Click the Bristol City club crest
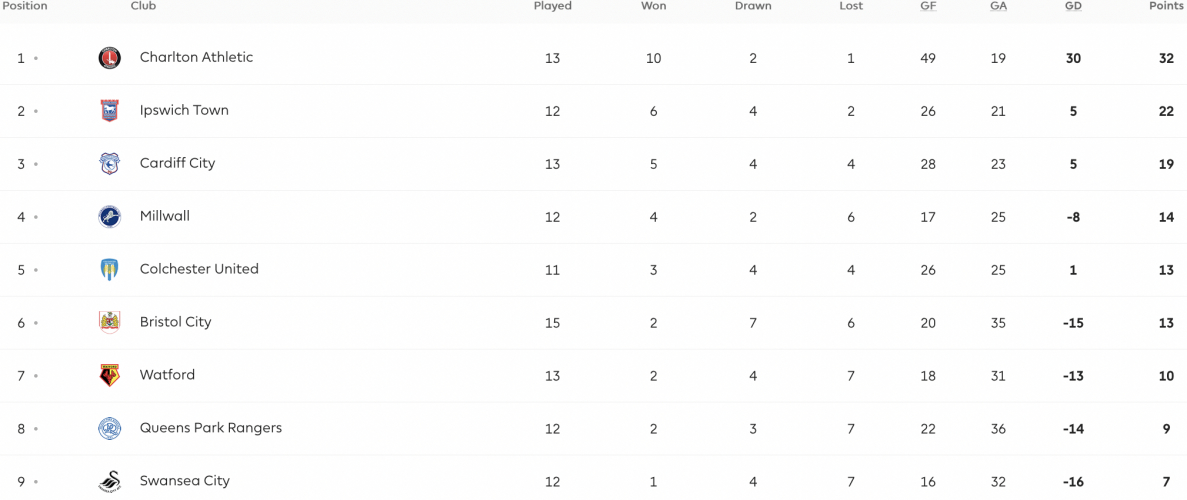The width and height of the screenshot is (1187, 500). (110, 323)
